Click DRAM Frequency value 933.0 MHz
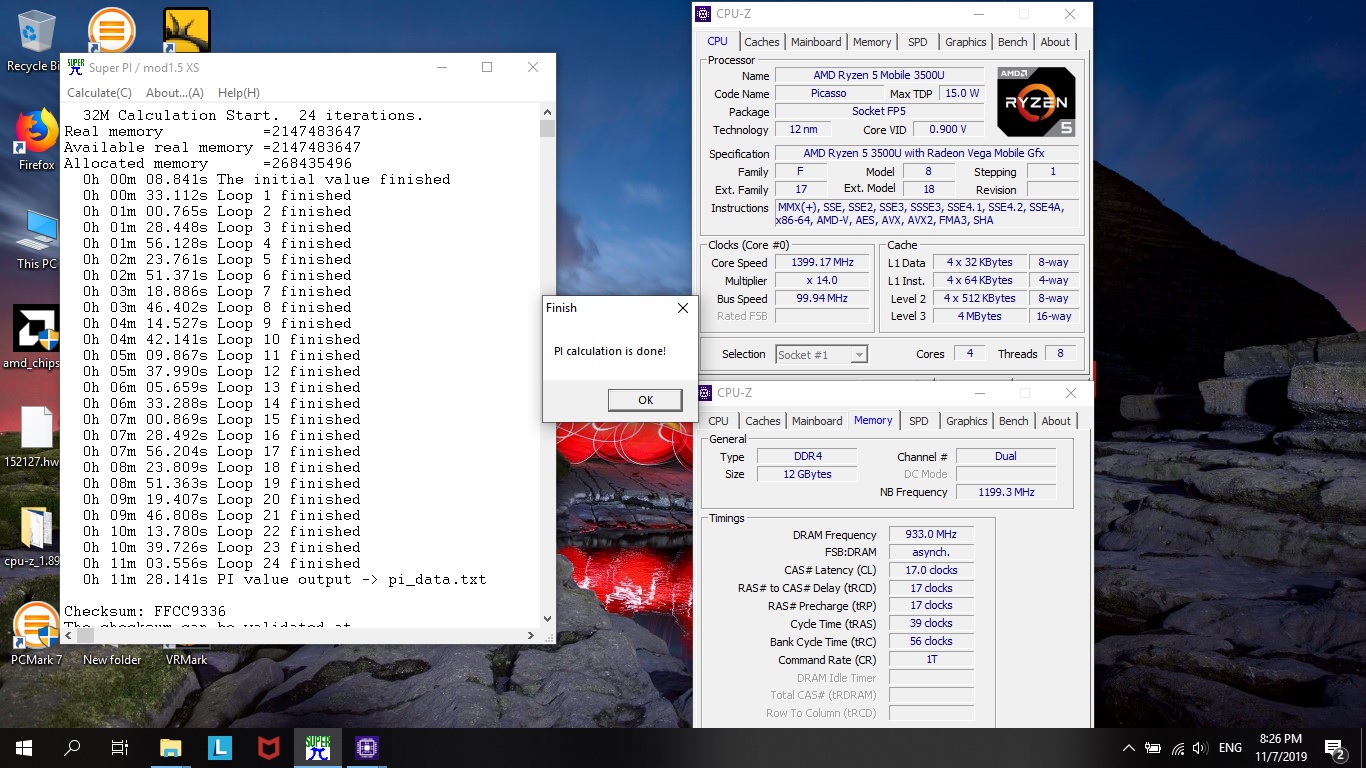Image resolution: width=1366 pixels, height=768 pixels. (x=931, y=535)
